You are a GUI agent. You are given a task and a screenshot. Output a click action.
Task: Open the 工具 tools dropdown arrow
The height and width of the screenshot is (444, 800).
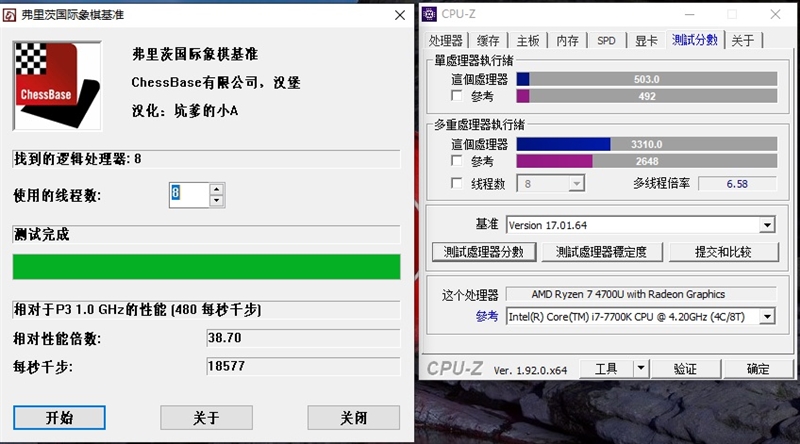pos(641,368)
